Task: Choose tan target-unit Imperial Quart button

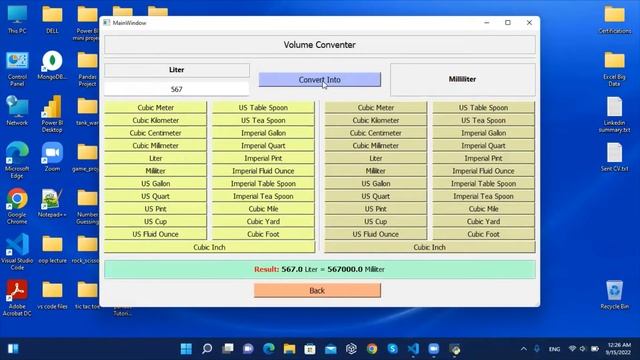Action: click(483, 145)
